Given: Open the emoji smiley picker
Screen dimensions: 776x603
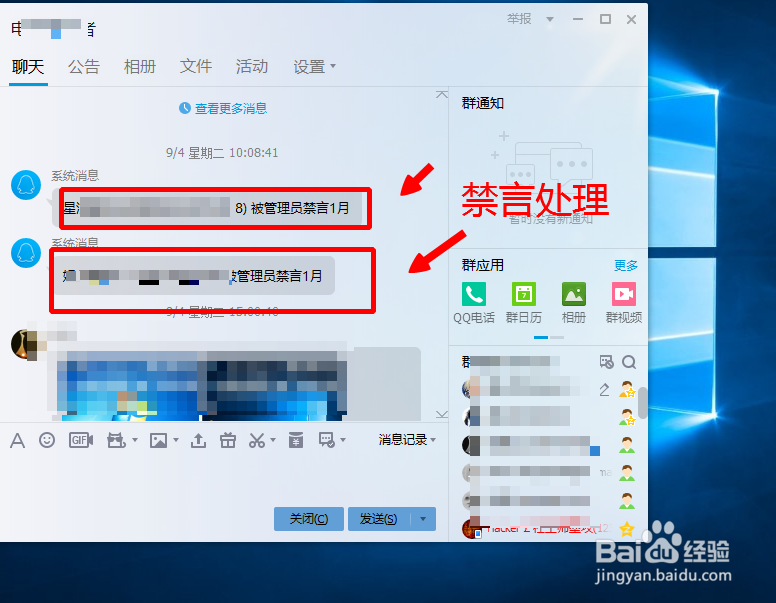Looking at the screenshot, I should tap(47, 440).
